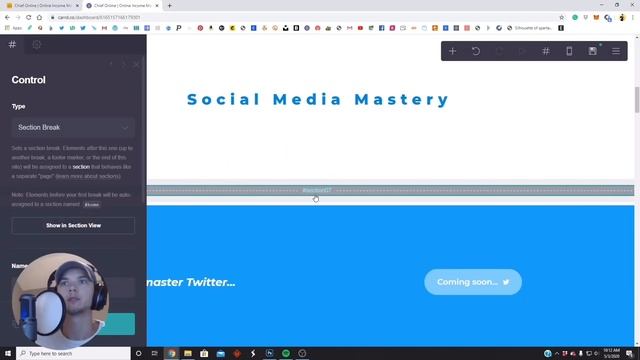Image resolution: width=640 pixels, height=360 pixels.
Task: Save the site with the floppy disk icon
Action: tap(593, 51)
